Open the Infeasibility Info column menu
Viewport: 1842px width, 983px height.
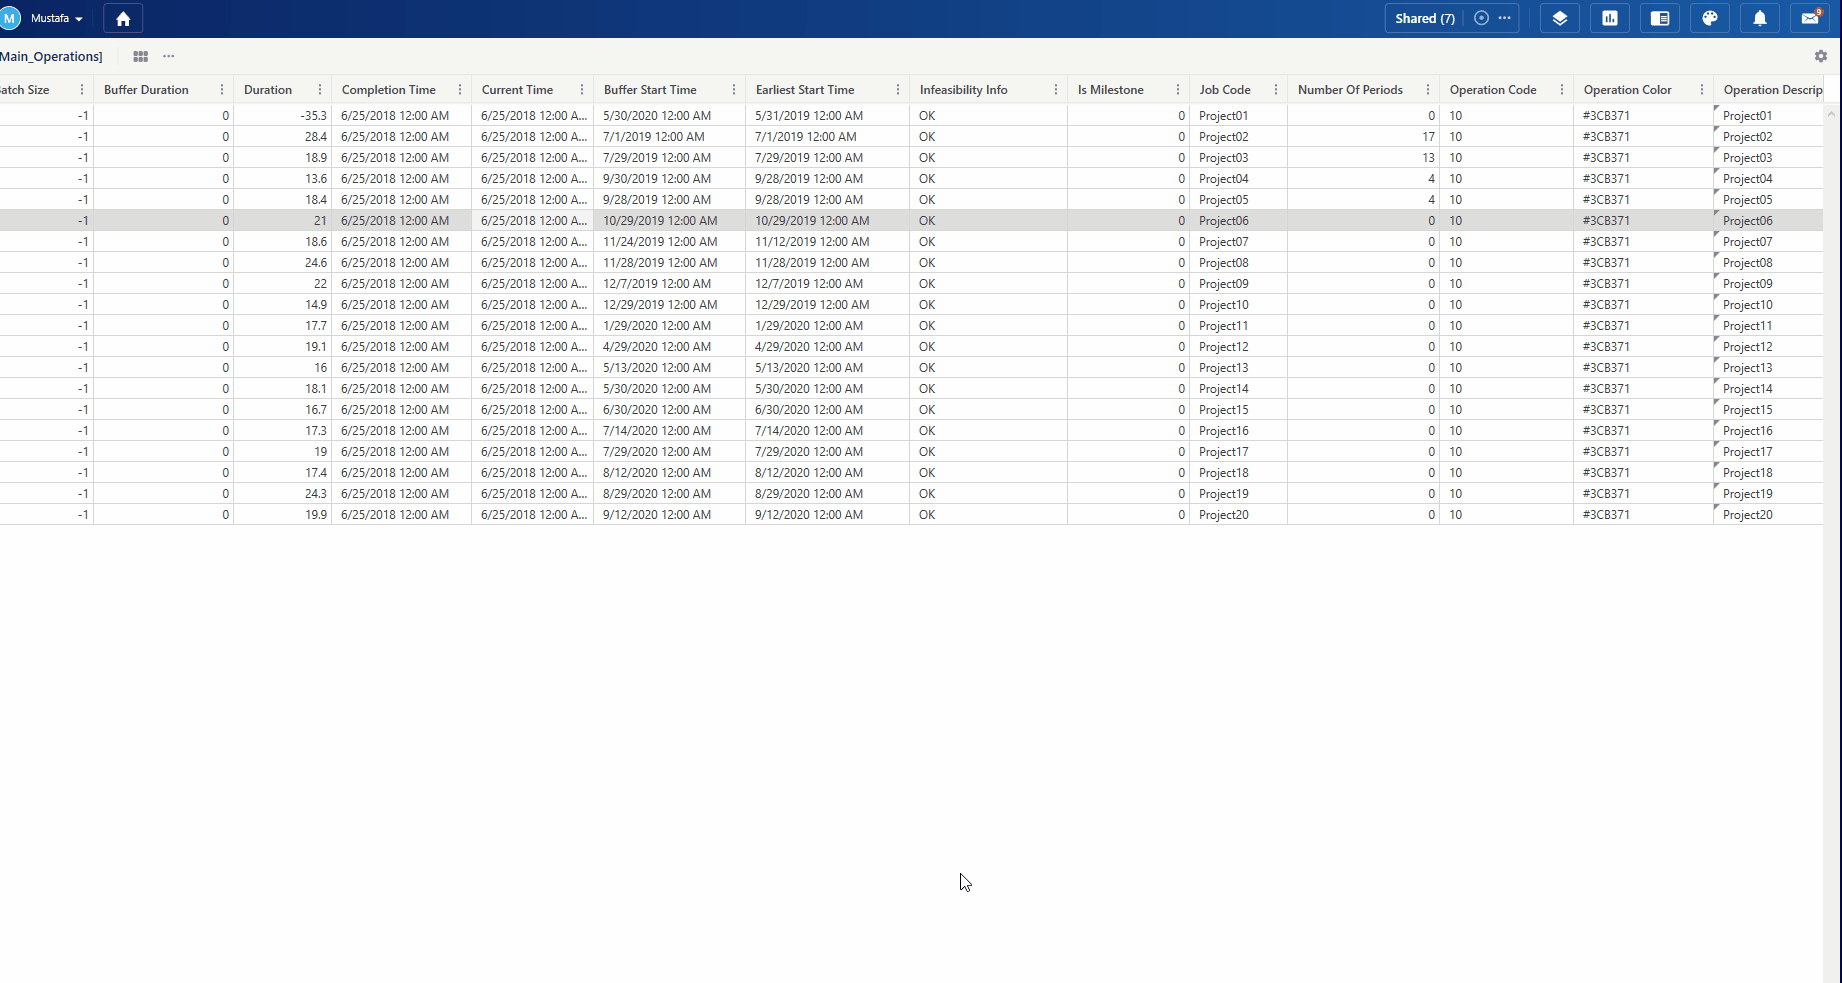pyautogui.click(x=1055, y=90)
